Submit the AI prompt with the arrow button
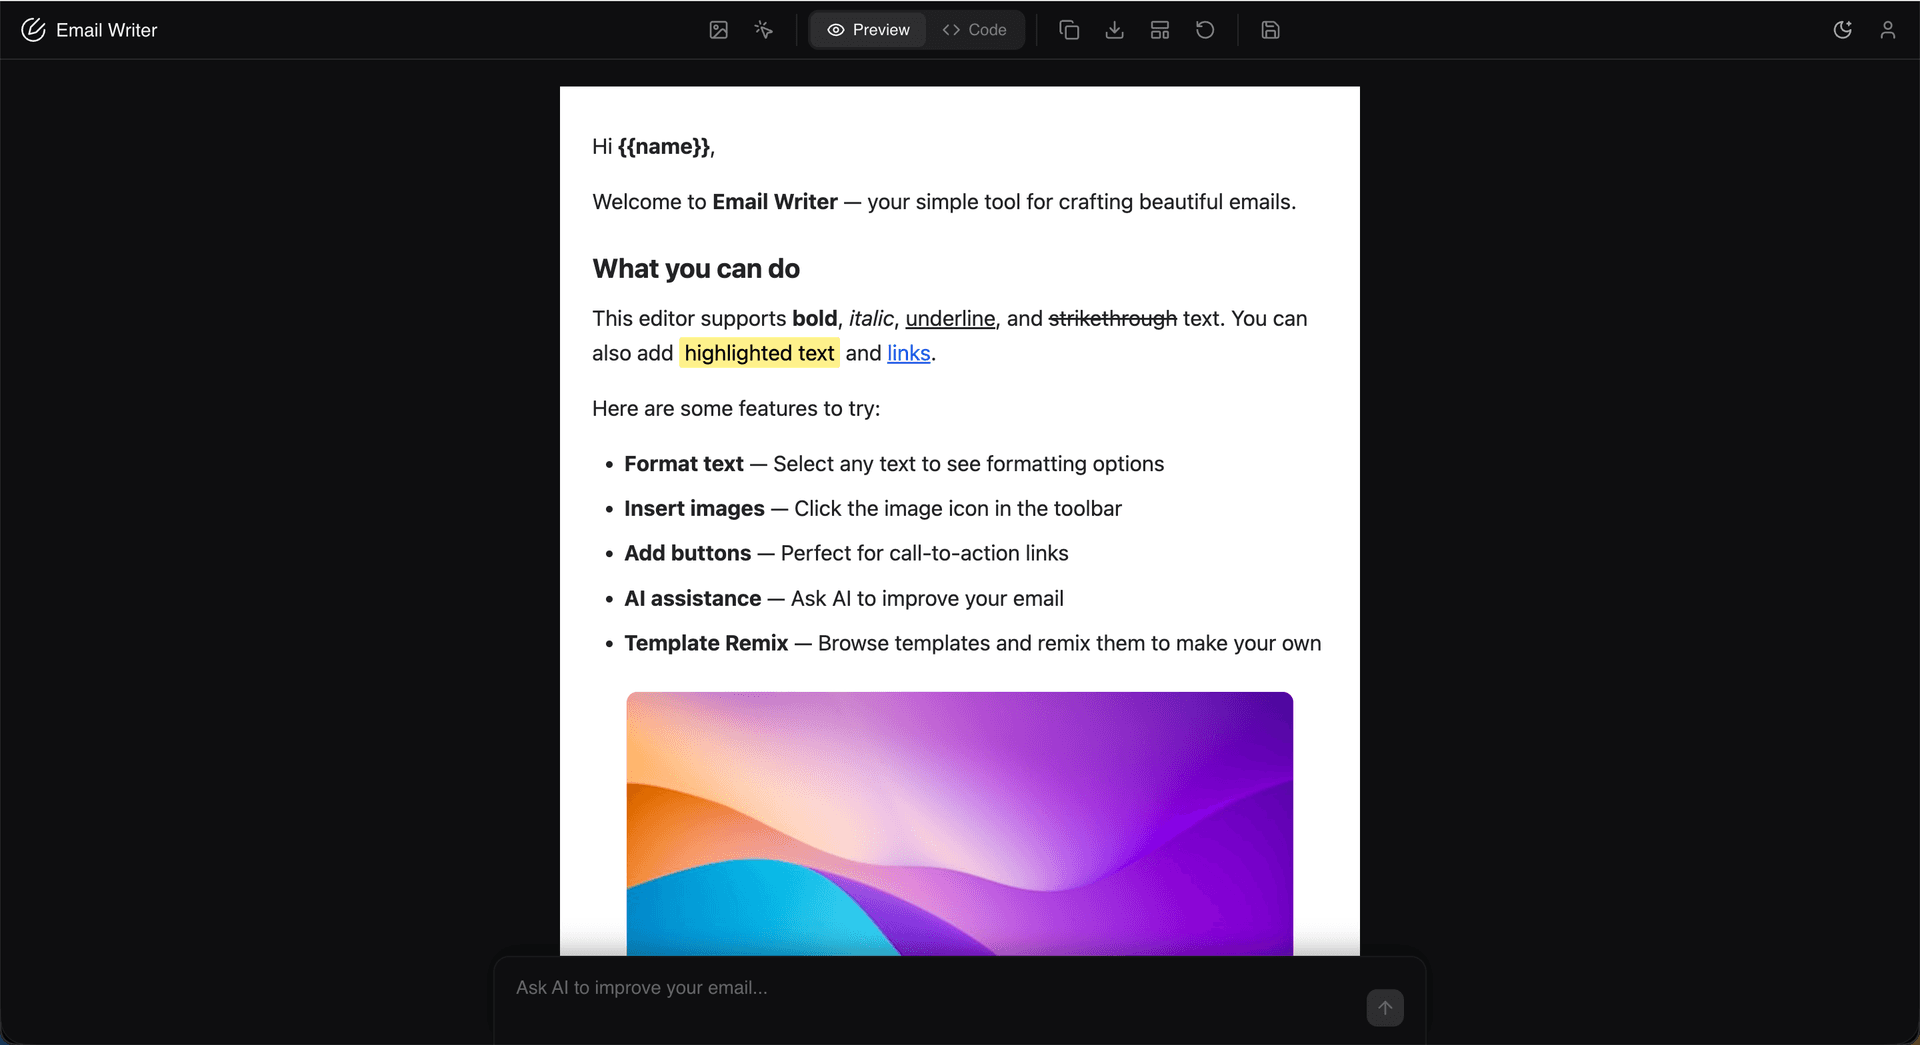This screenshot has width=1920, height=1045. pyautogui.click(x=1384, y=1007)
